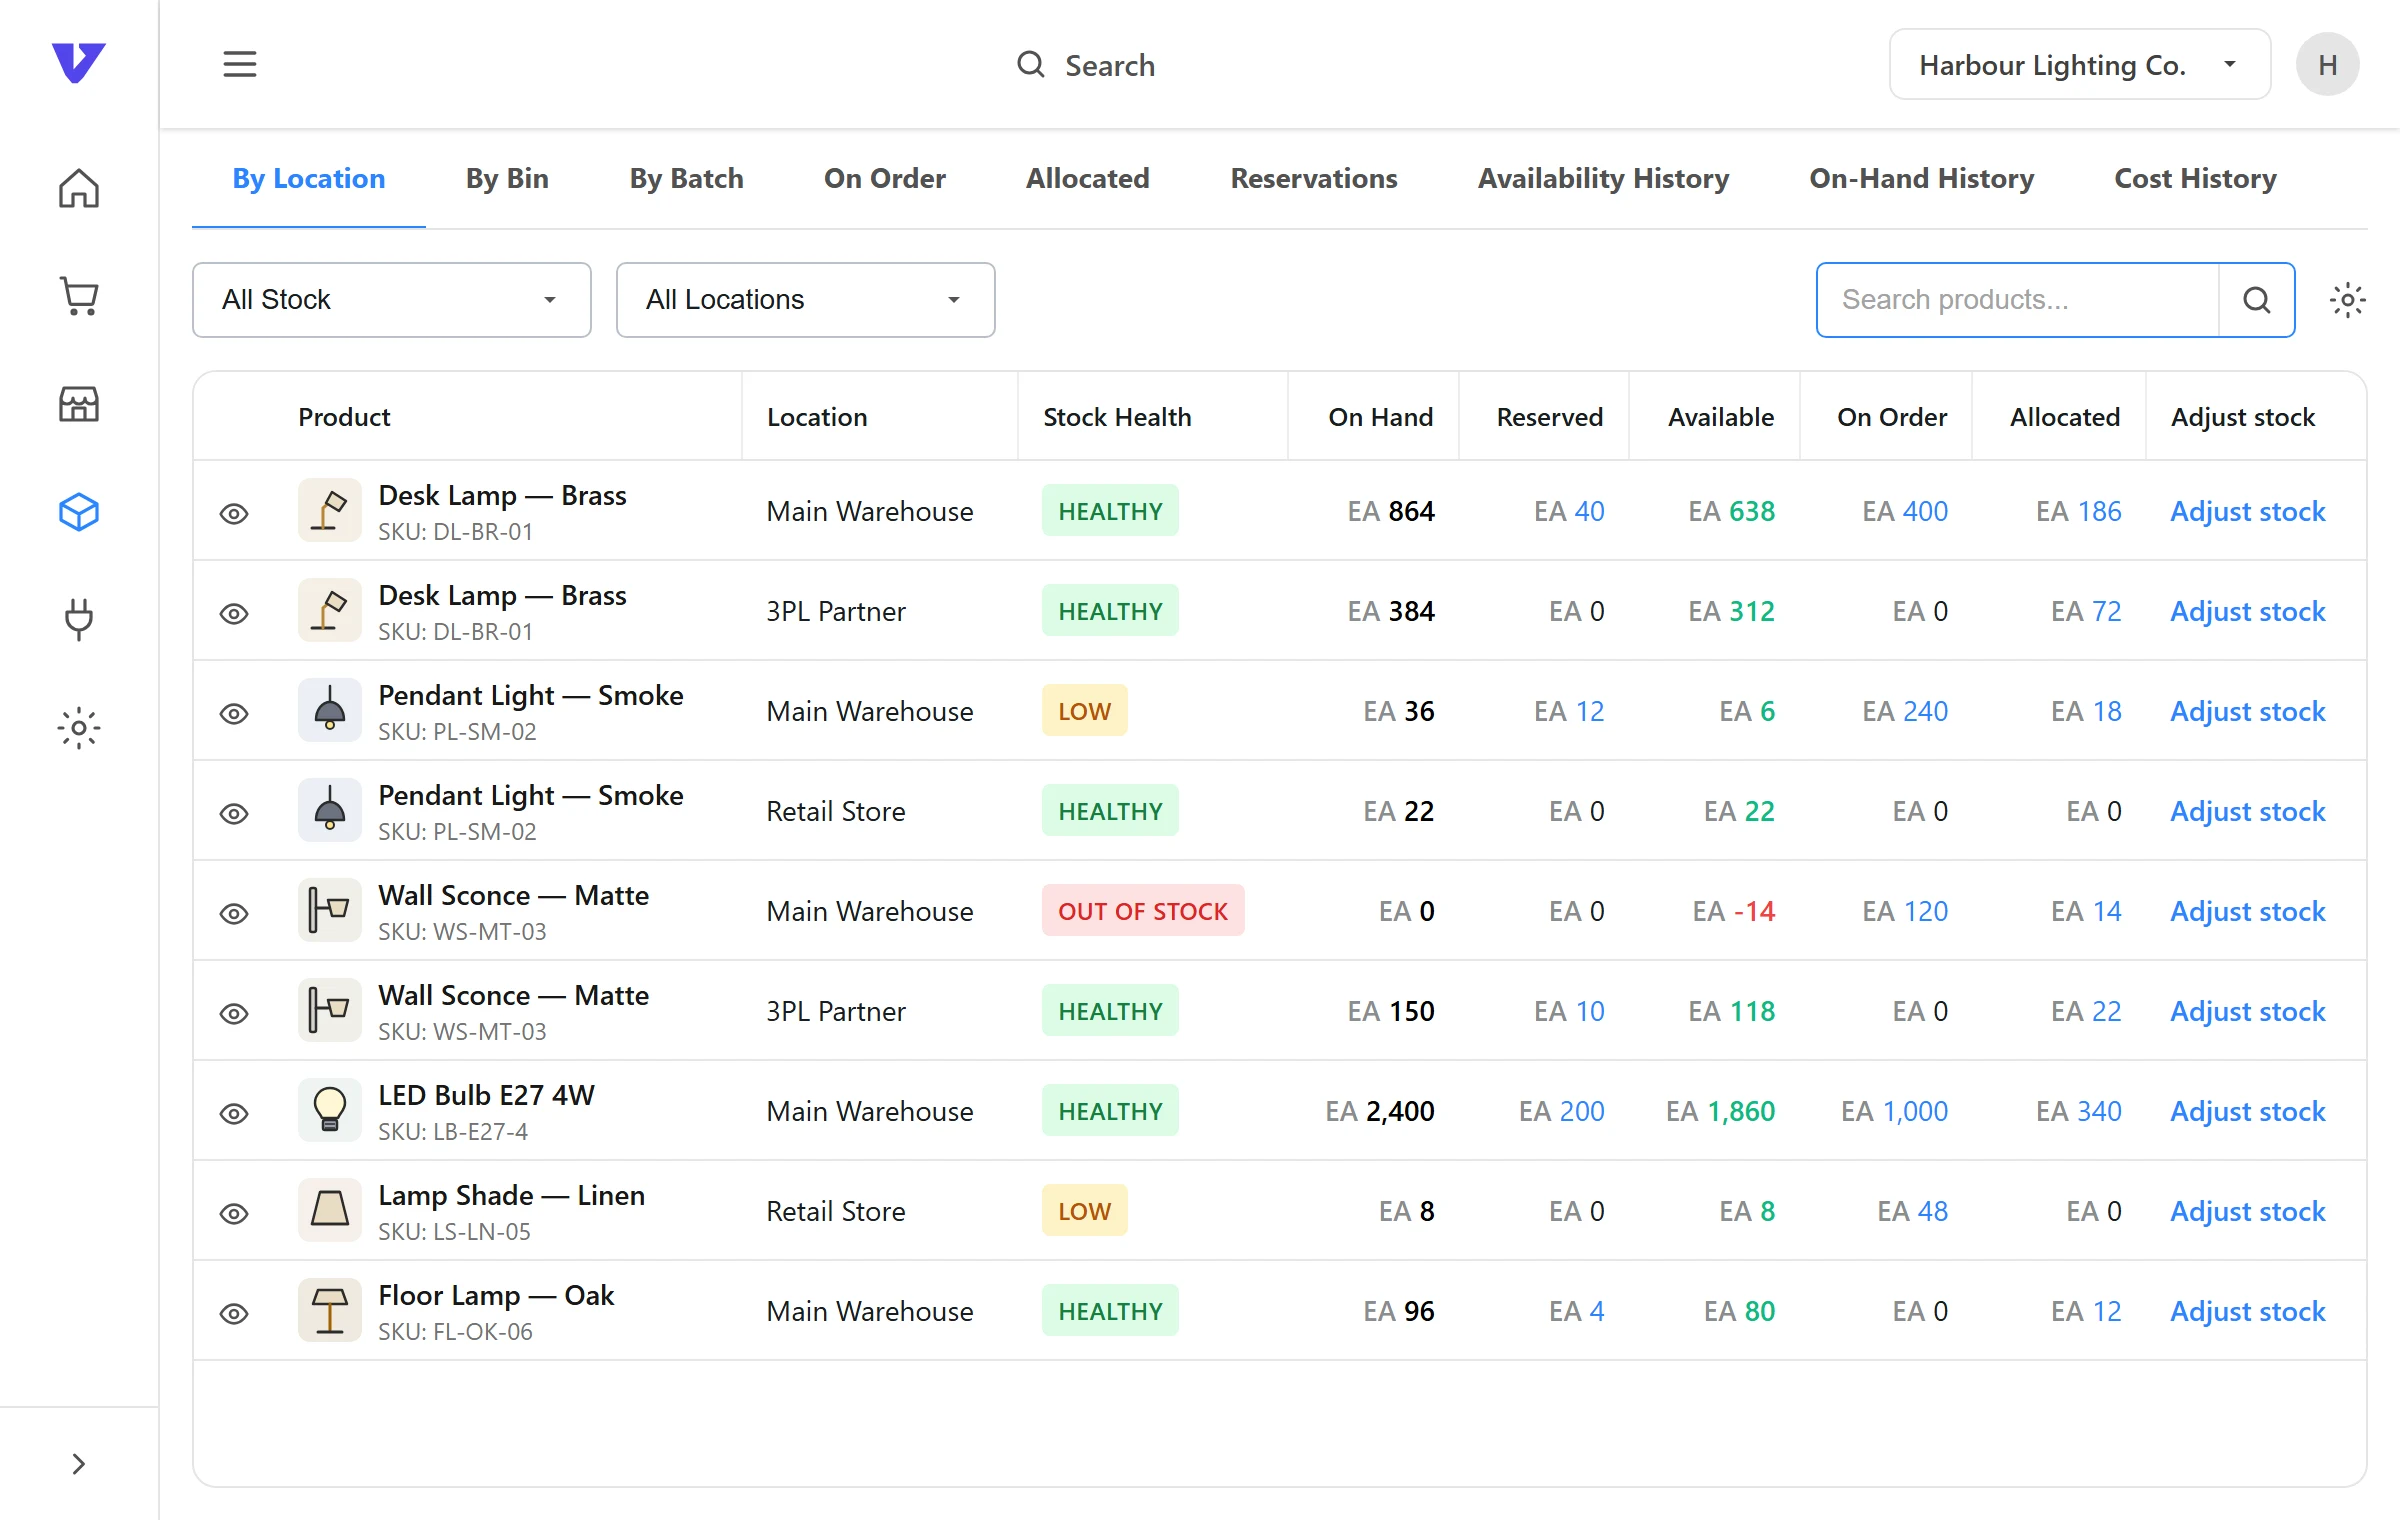Click the Wall Sconce Main Warehouse thumbnail
The width and height of the screenshot is (2400, 1520).
coord(330,910)
